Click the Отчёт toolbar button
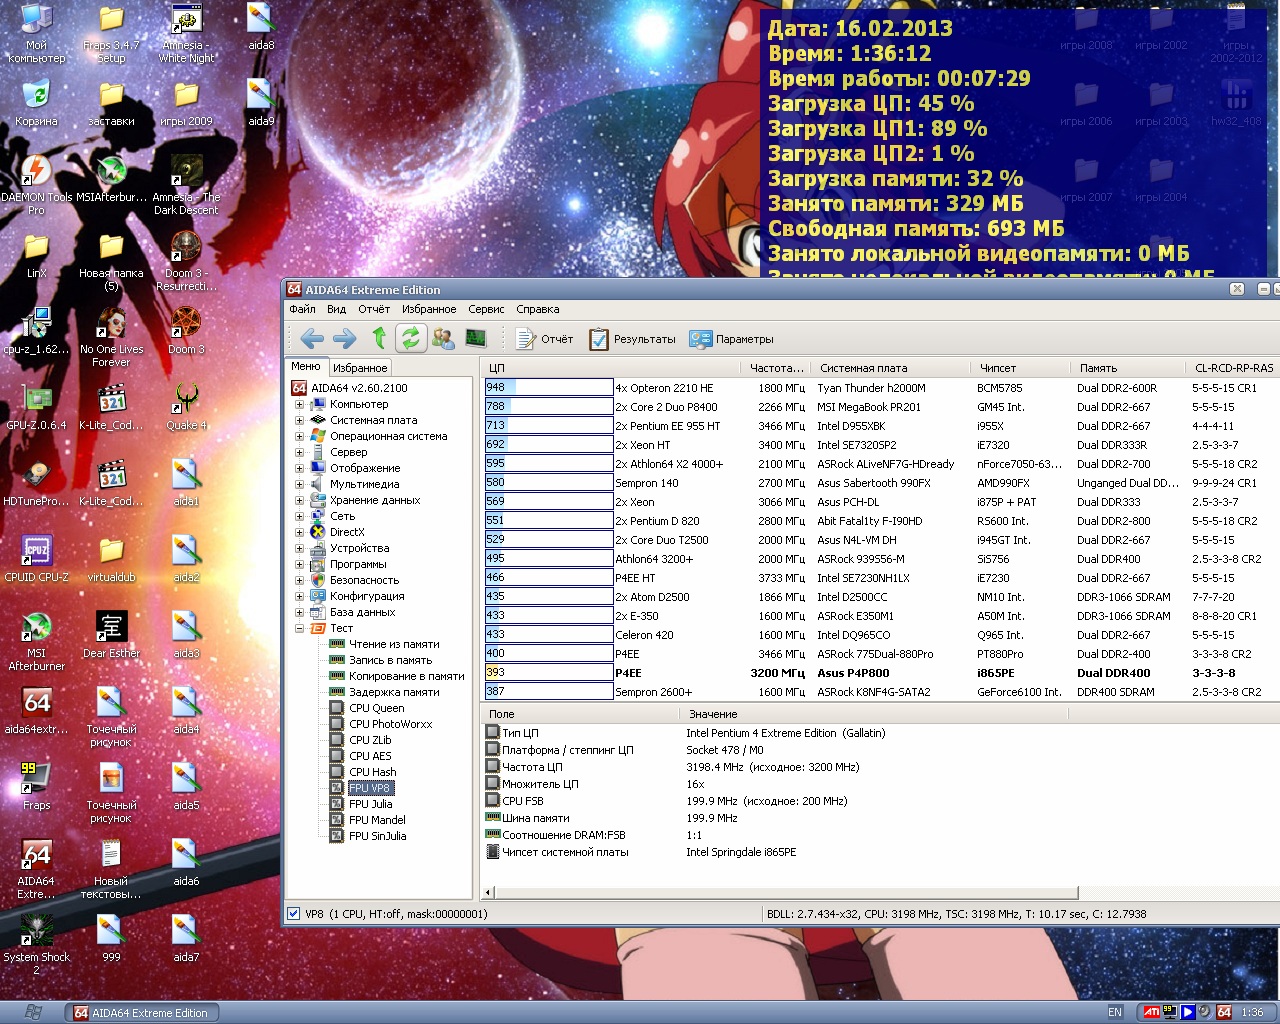The width and height of the screenshot is (1280, 1024). coord(545,339)
